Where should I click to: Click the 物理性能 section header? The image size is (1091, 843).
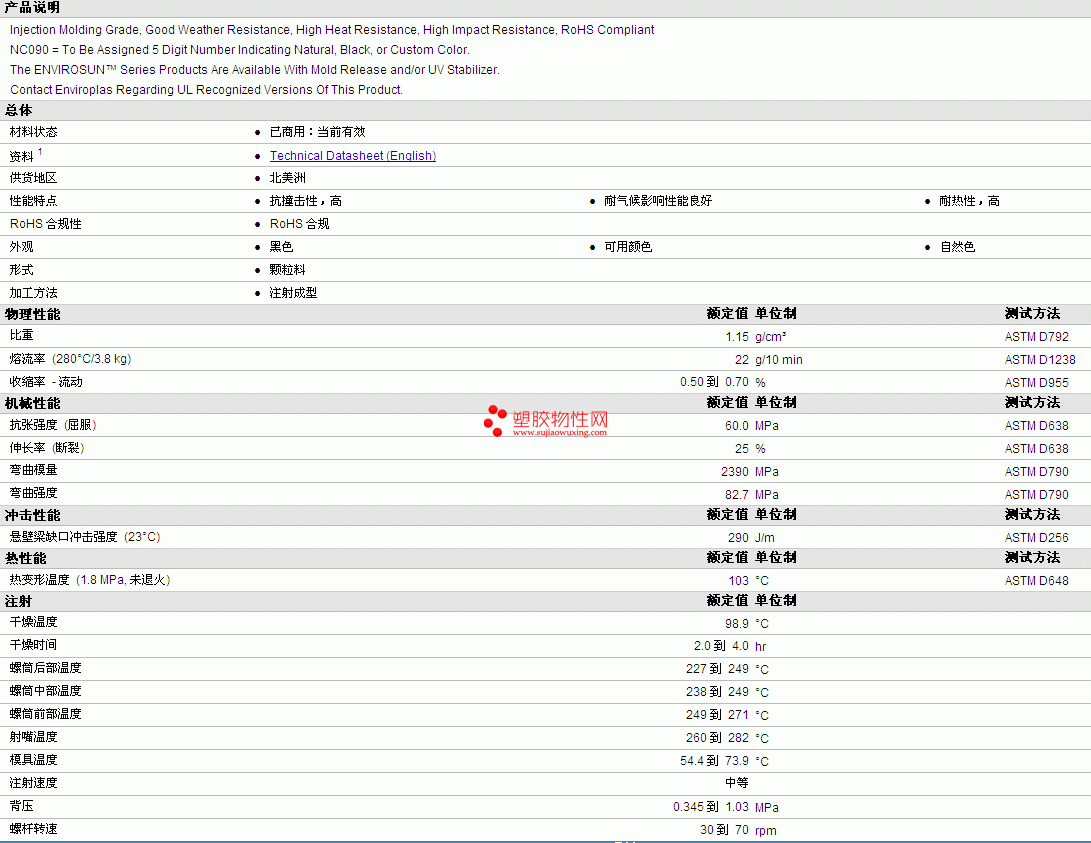coord(33,314)
